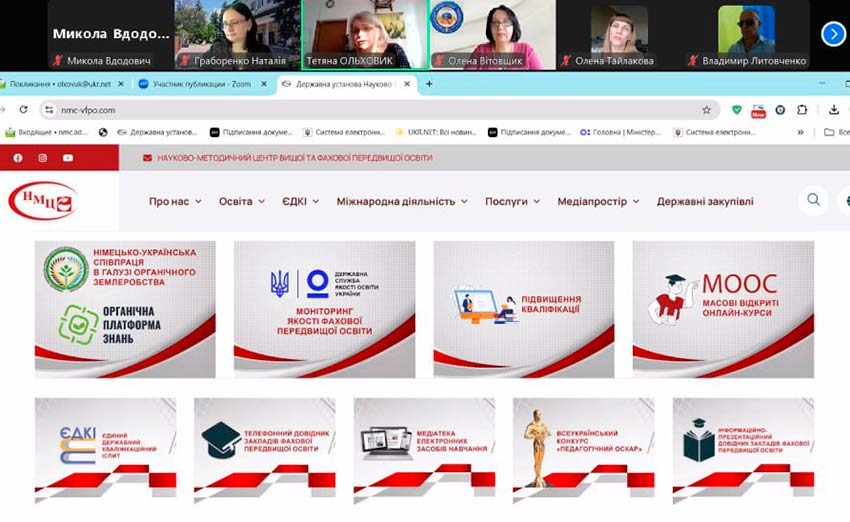Open the red New extension icon

point(758,111)
